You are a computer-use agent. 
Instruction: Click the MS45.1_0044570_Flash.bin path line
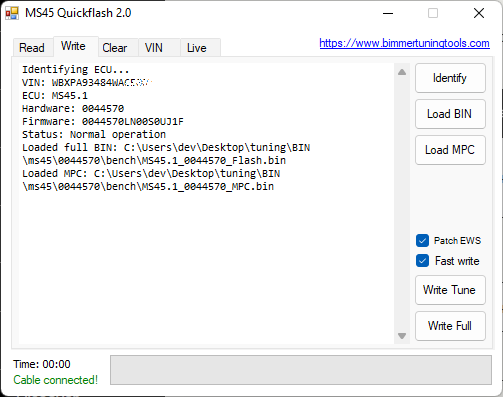click(x=154, y=161)
